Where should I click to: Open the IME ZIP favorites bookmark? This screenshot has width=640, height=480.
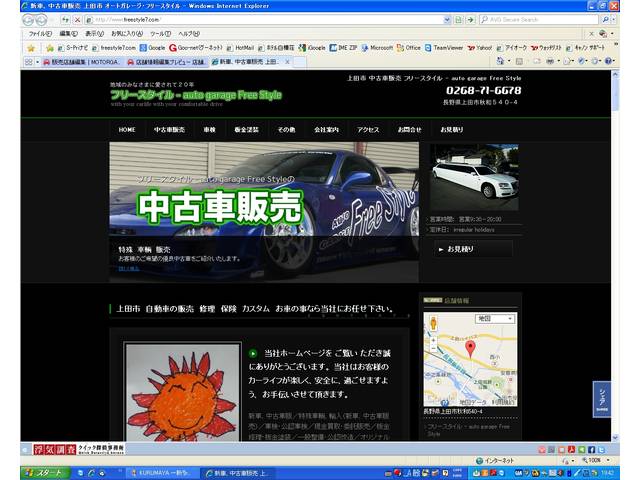[x=343, y=48]
